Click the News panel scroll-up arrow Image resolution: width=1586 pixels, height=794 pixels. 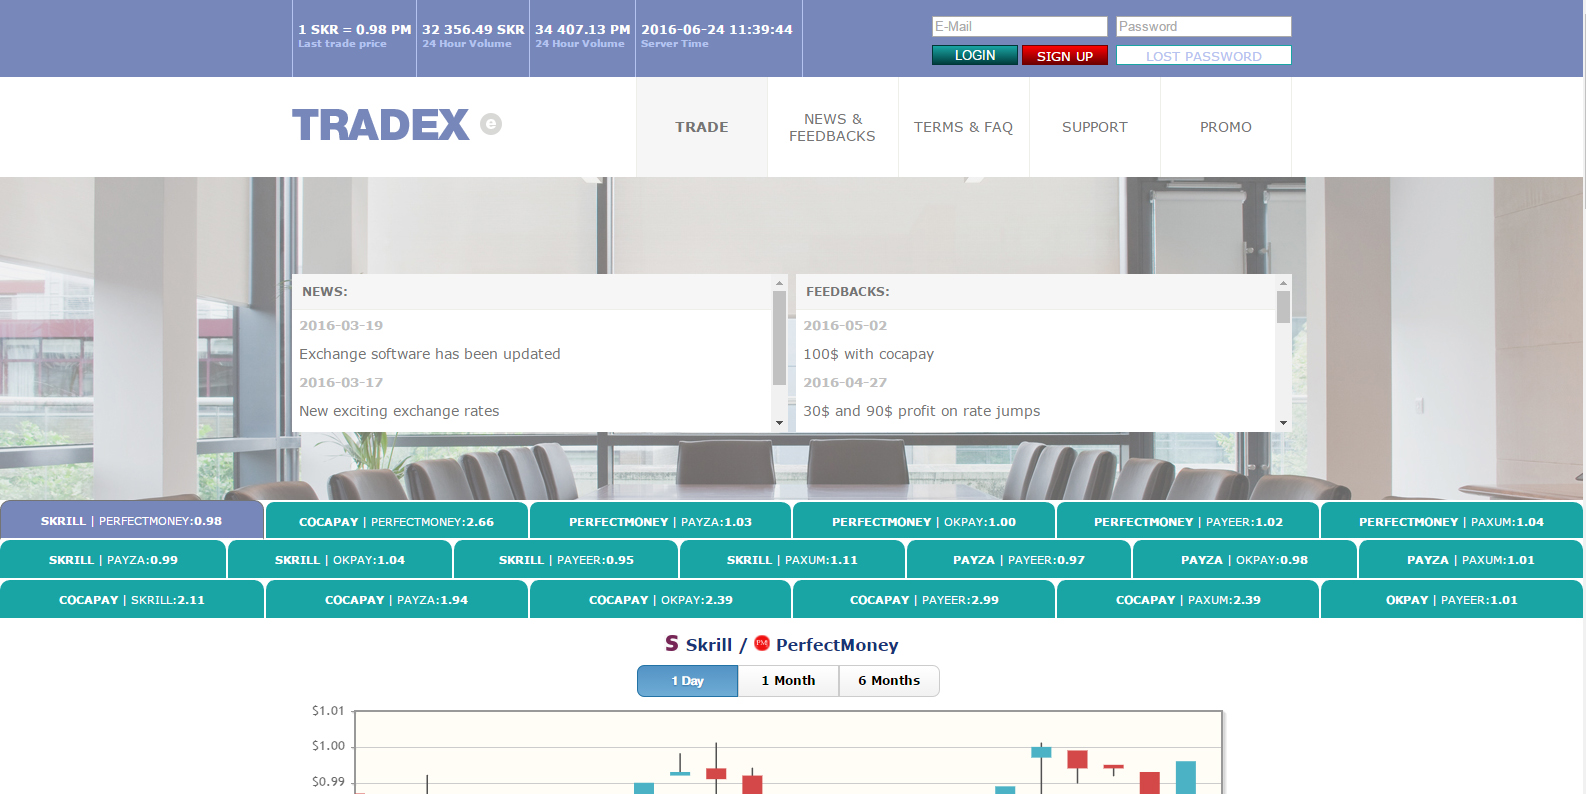point(779,284)
